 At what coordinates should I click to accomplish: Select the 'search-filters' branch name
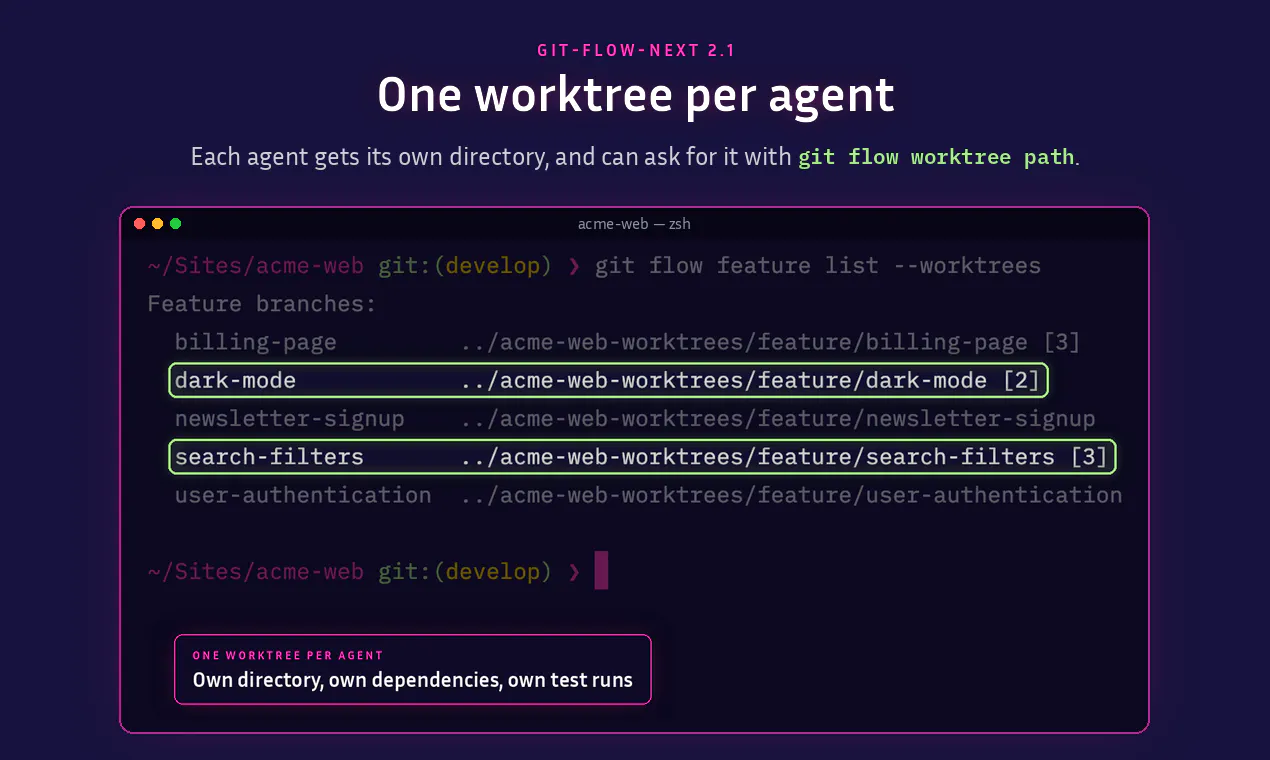point(269,457)
